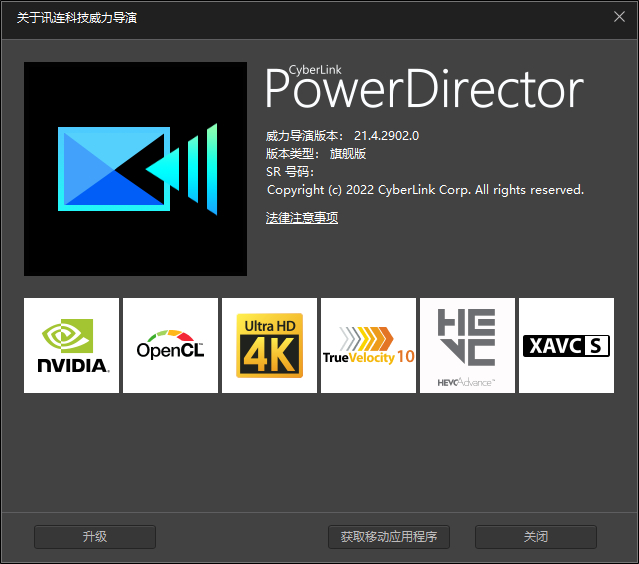This screenshot has width=639, height=564.
Task: Close the about dialog with X icon
Action: [619, 17]
